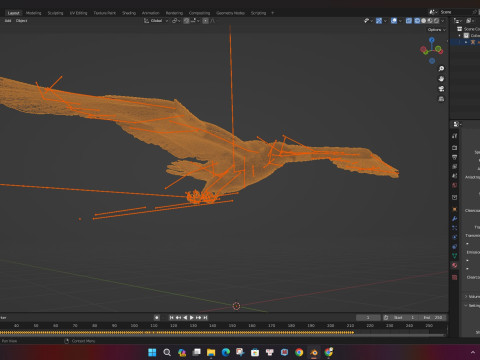Screen dimensions: 480x360
Task: Open the Output properties tab
Action: 454,157
